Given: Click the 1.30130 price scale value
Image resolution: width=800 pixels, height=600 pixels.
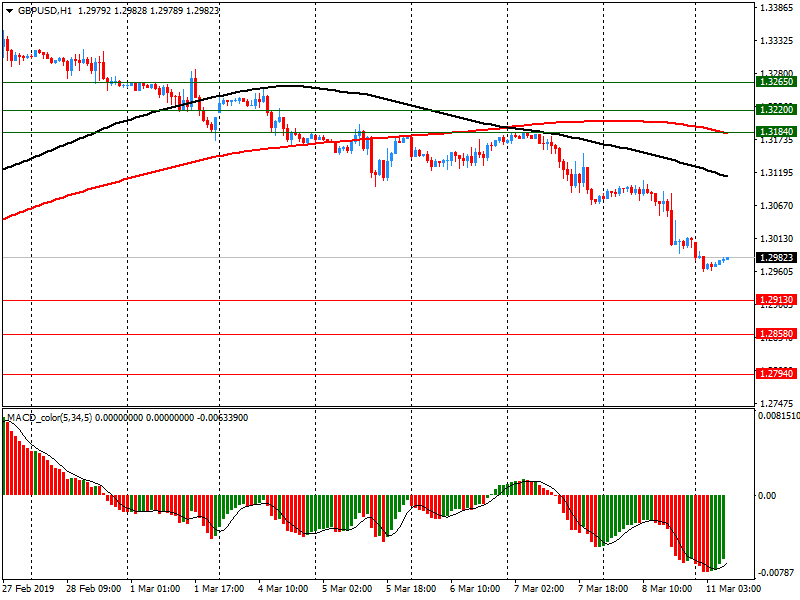Looking at the screenshot, I should point(777,239).
